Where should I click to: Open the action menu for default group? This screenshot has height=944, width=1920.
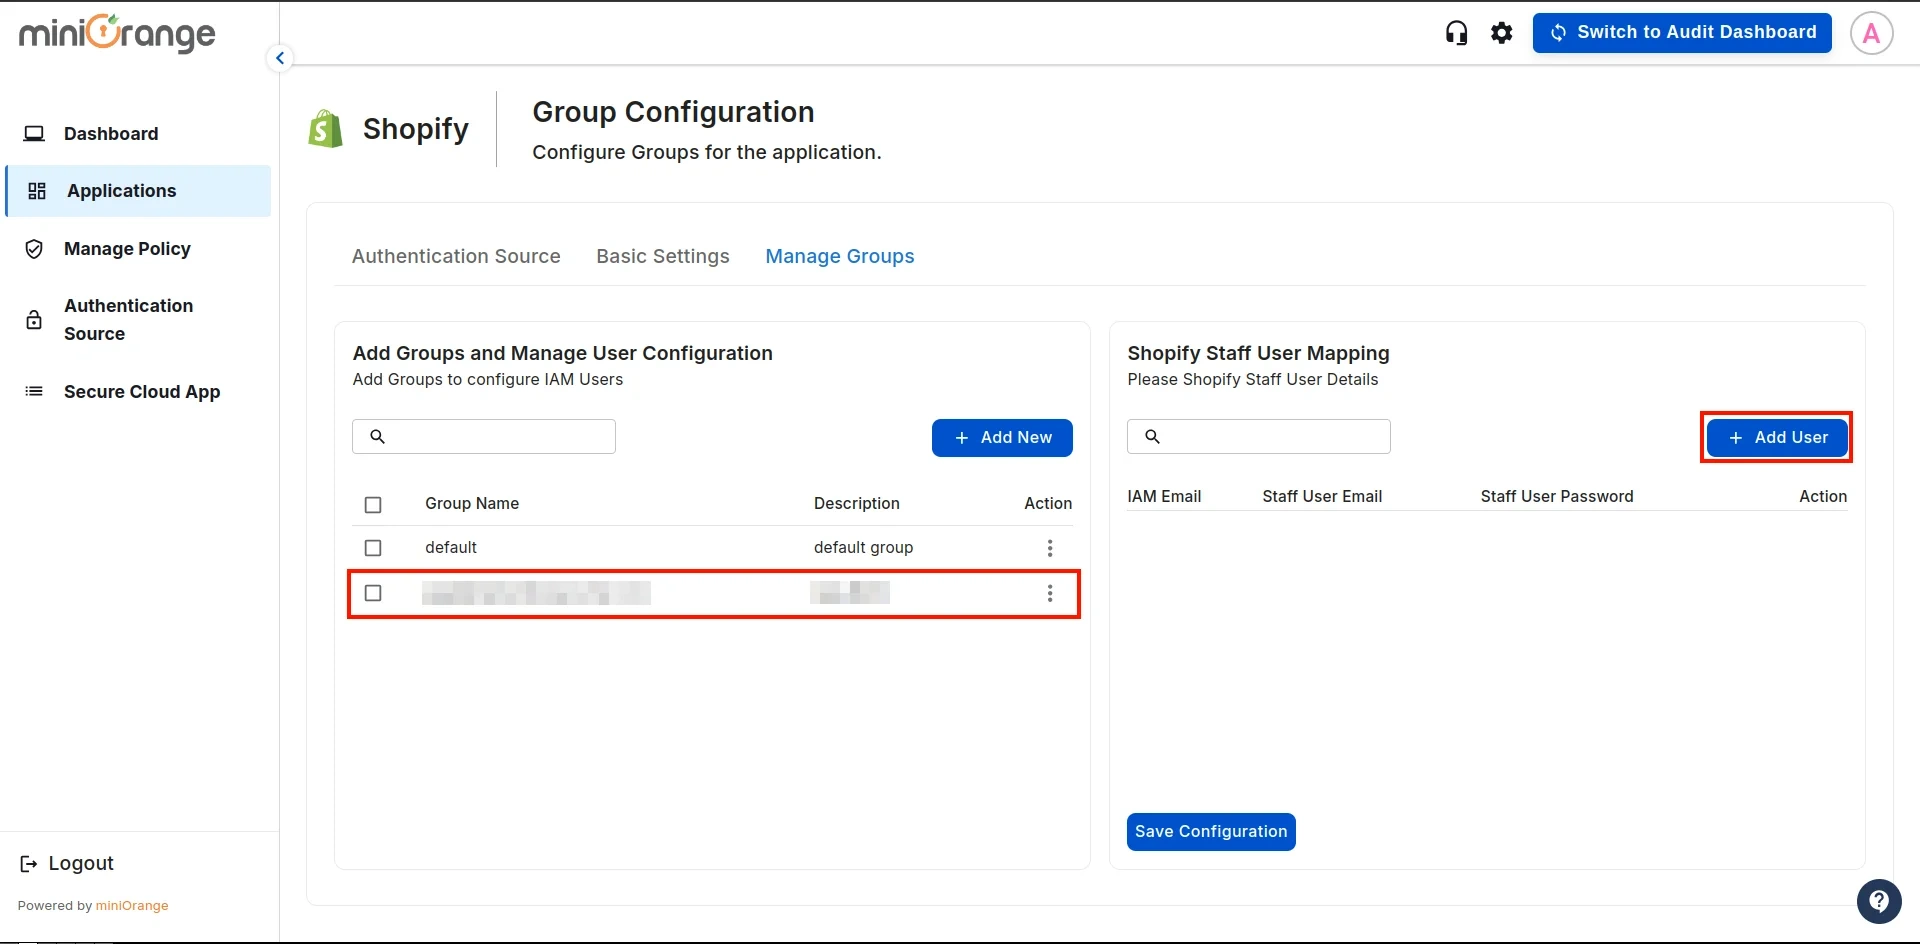(1050, 547)
